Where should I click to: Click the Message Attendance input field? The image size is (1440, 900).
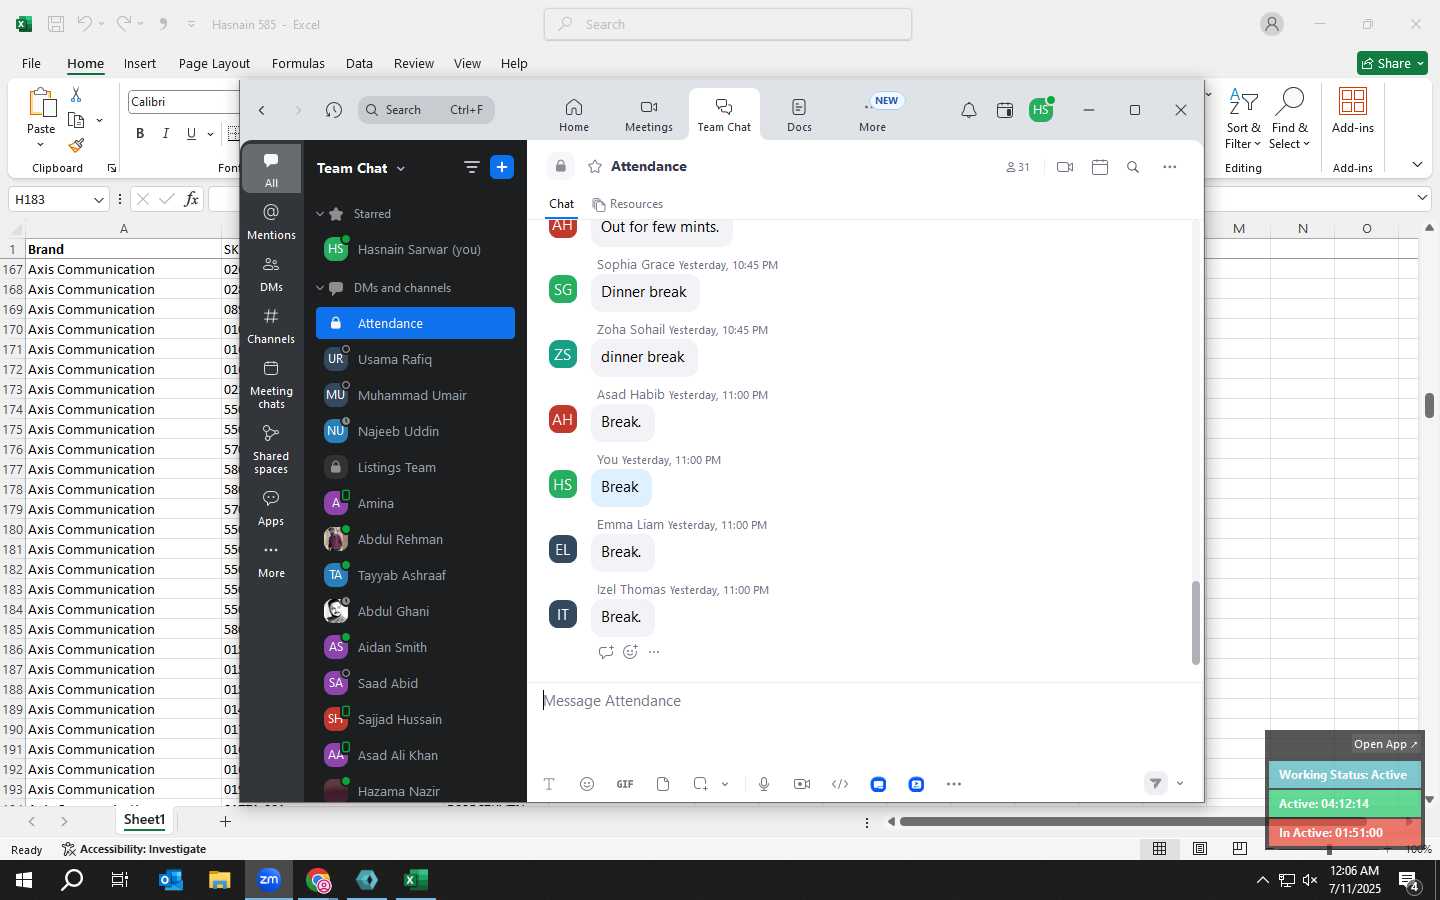[x=865, y=701]
